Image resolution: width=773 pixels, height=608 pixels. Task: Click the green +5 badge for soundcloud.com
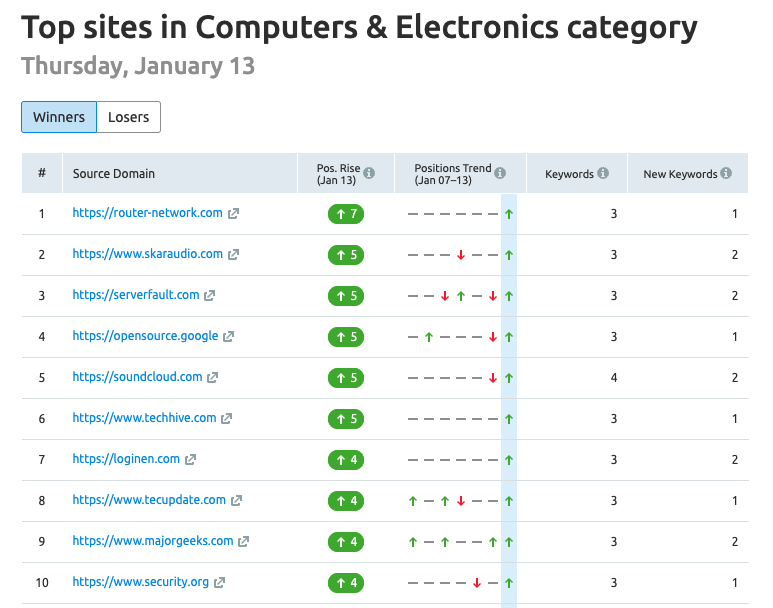[x=346, y=378]
